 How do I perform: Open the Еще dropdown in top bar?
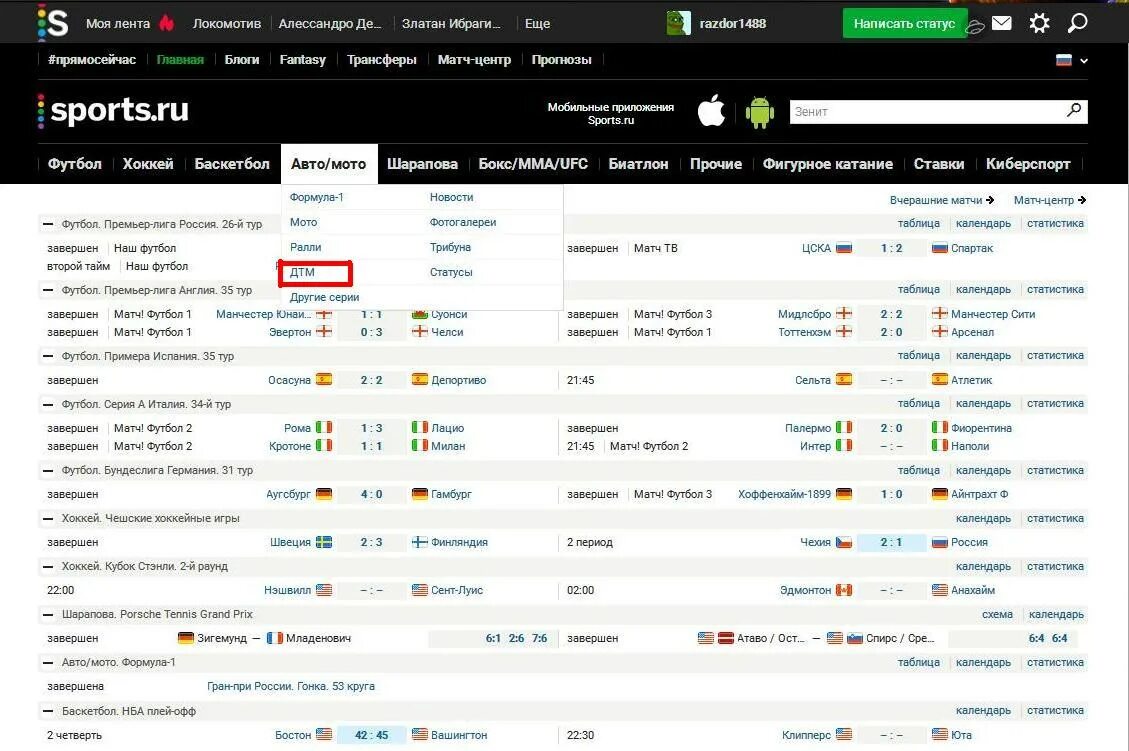click(537, 24)
